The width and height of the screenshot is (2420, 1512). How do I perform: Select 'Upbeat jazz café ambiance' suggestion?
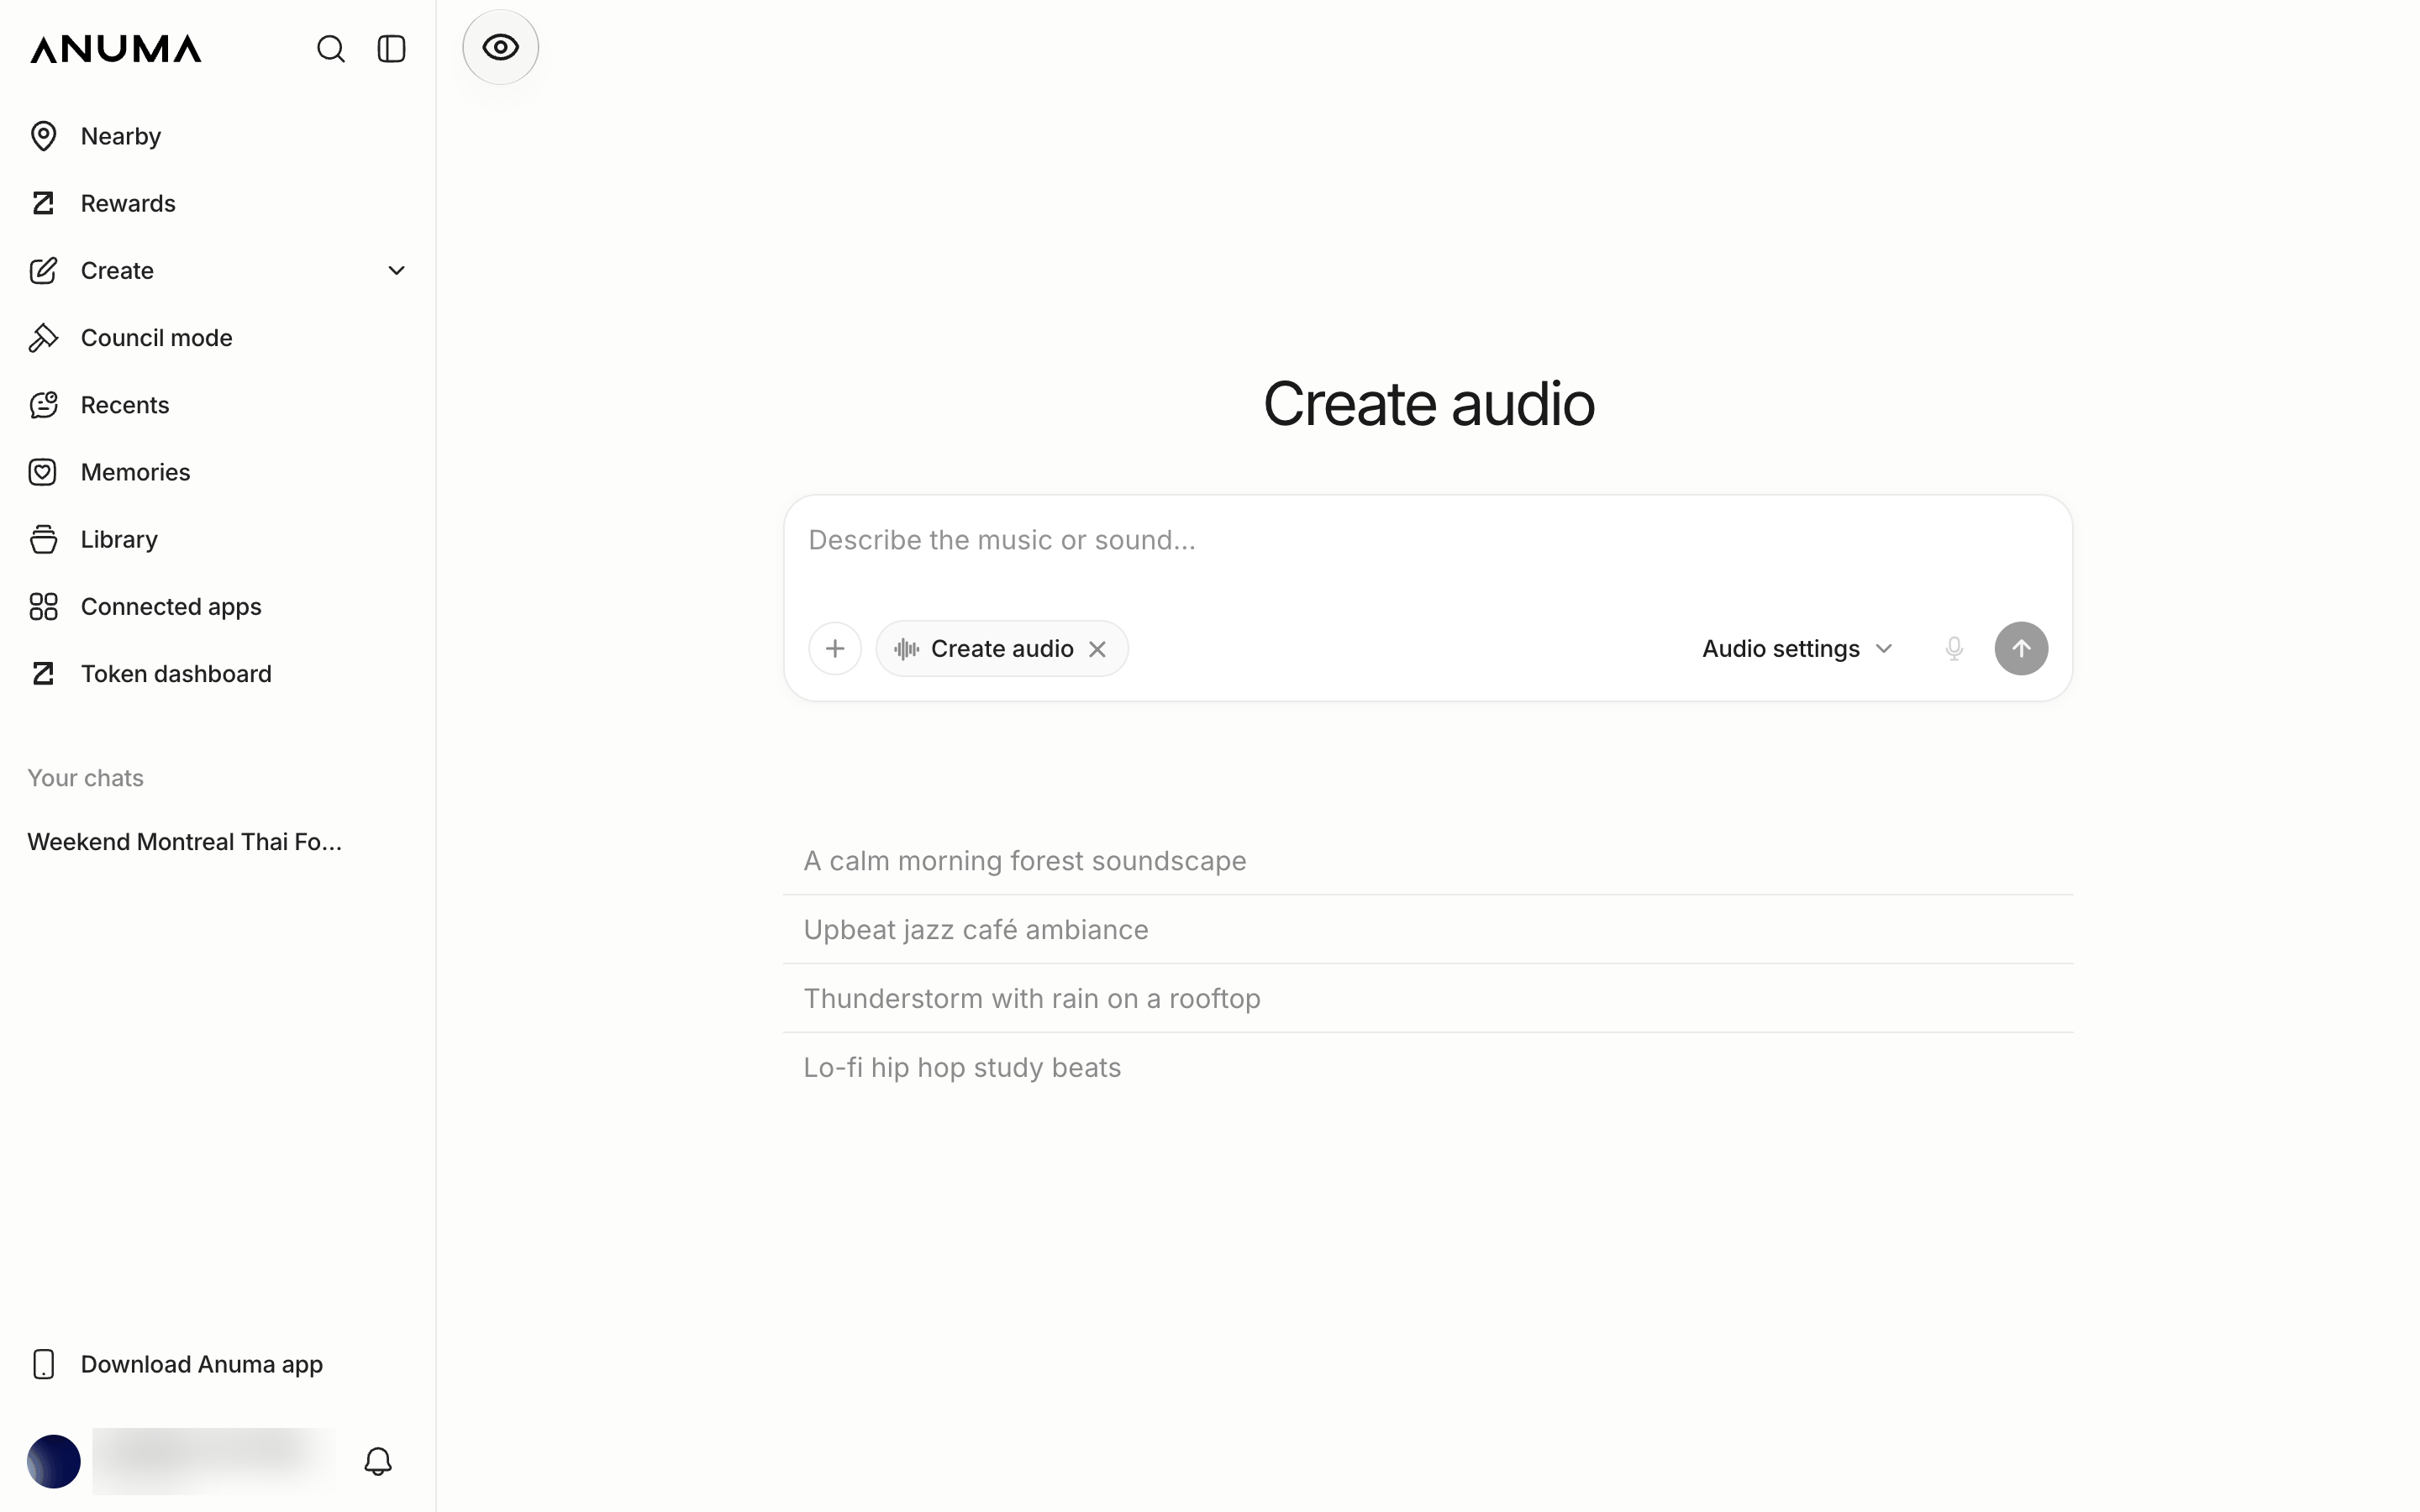(1427, 930)
